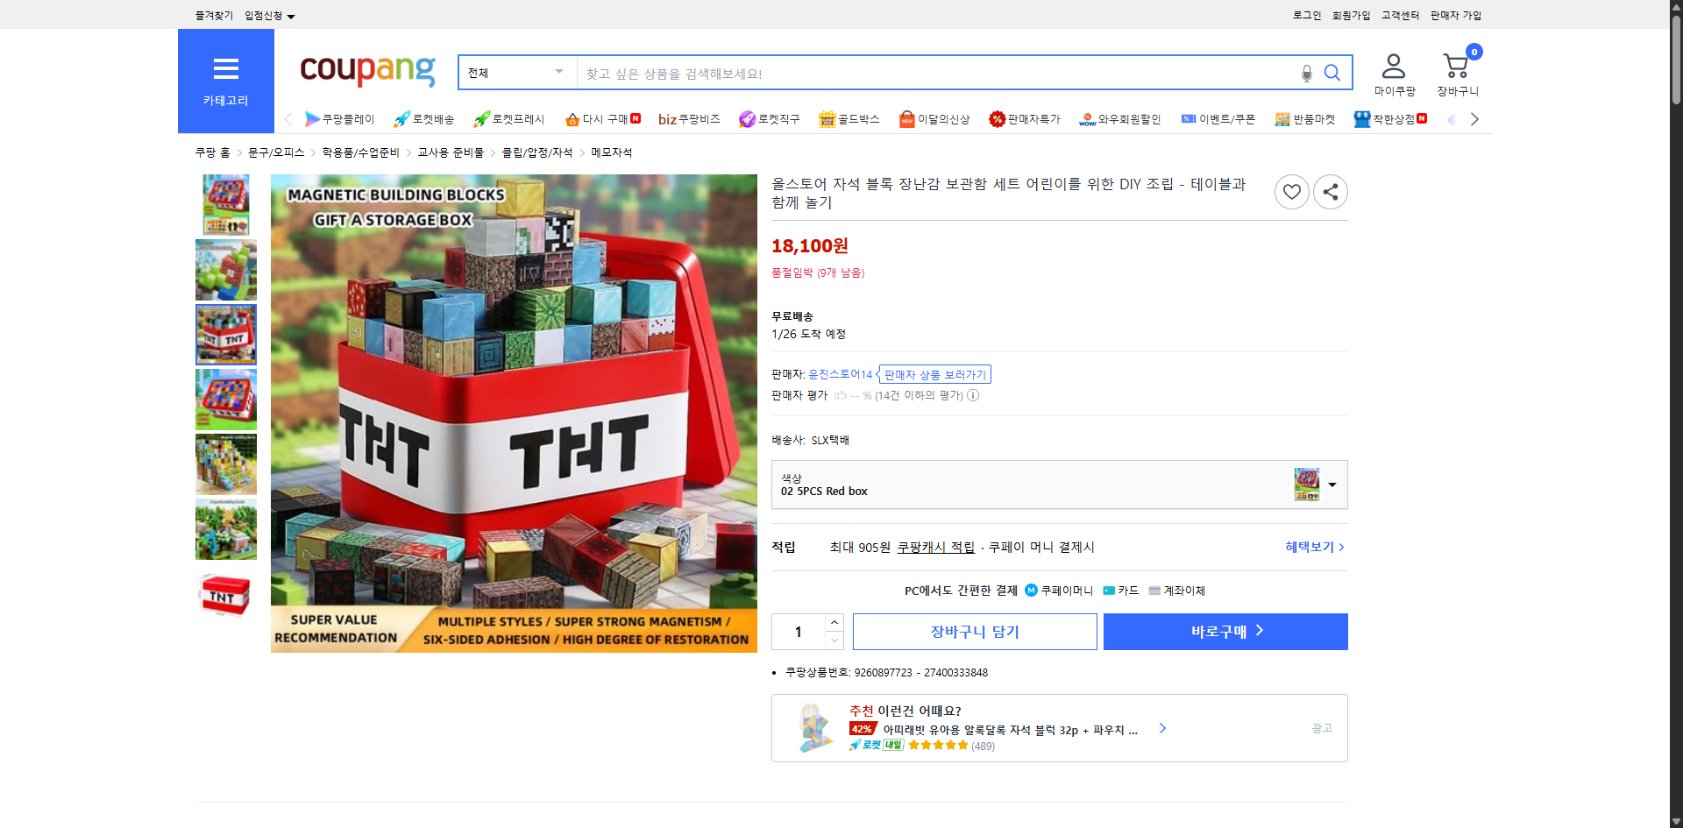1683x828 pixels.
Task: Click the share icon beside product title
Action: point(1330,192)
